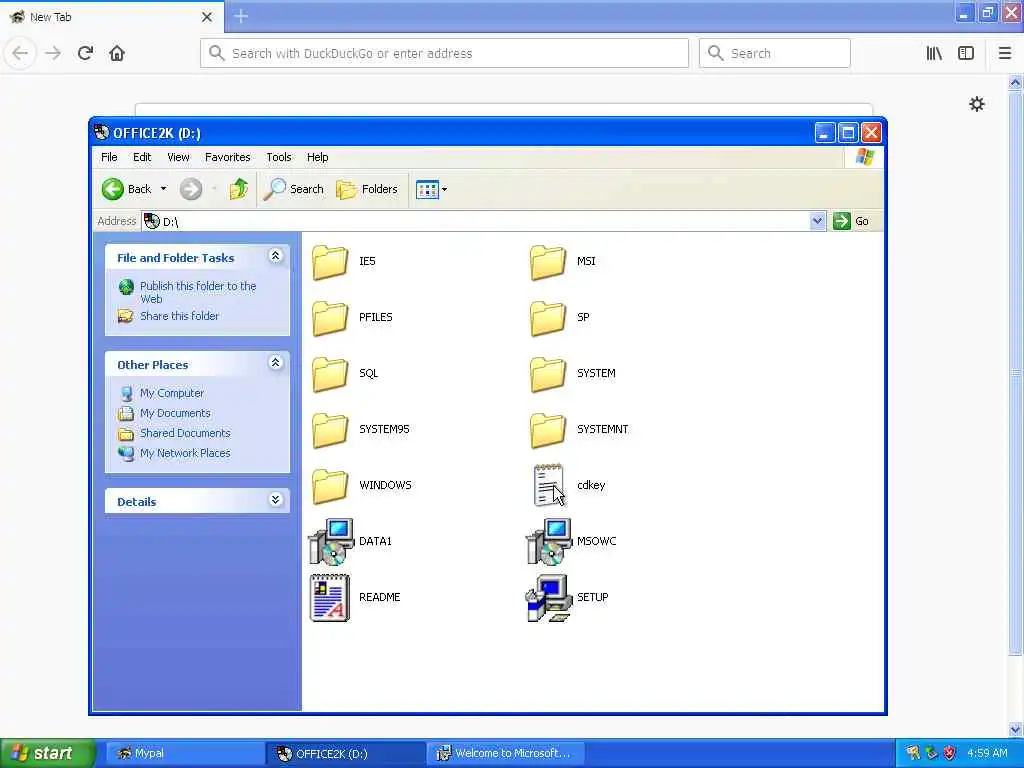Screen dimensions: 1024x768
Task: Open the browser hamburger menu
Action: [1005, 53]
